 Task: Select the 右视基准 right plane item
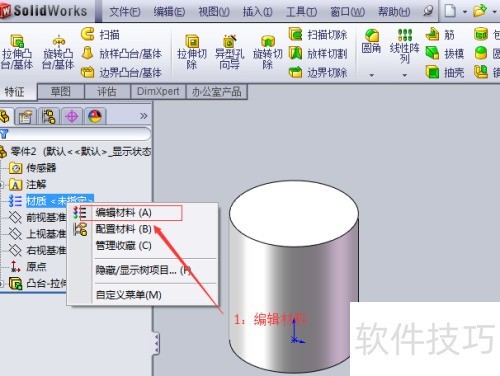[x=37, y=250]
